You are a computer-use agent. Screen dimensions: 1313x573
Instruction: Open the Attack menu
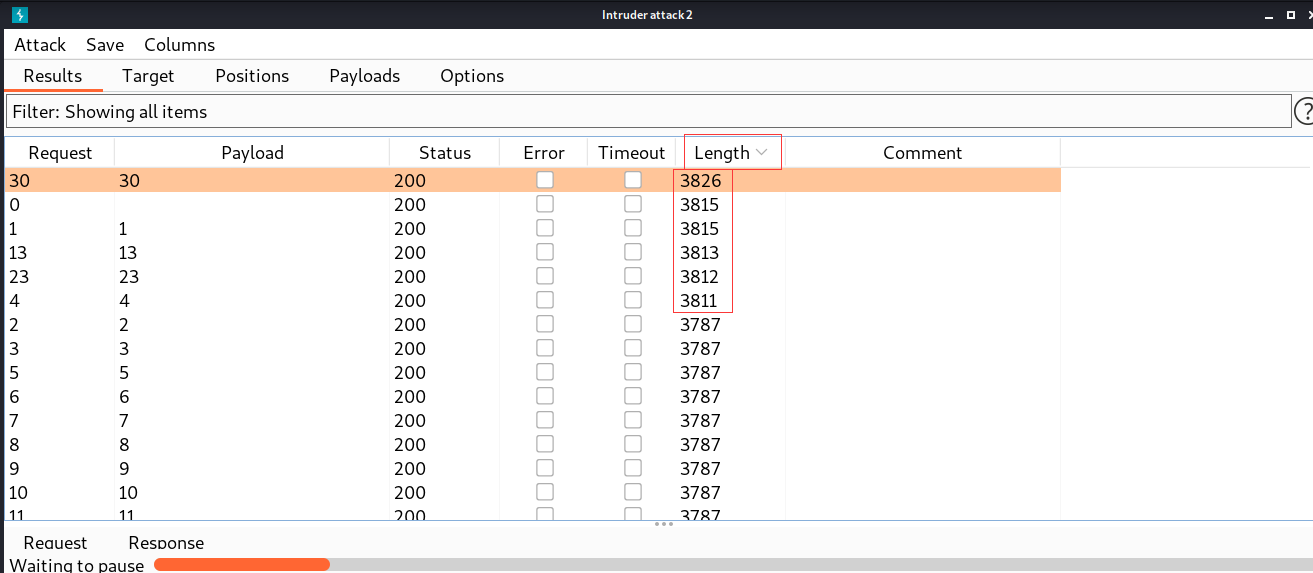[x=40, y=45]
